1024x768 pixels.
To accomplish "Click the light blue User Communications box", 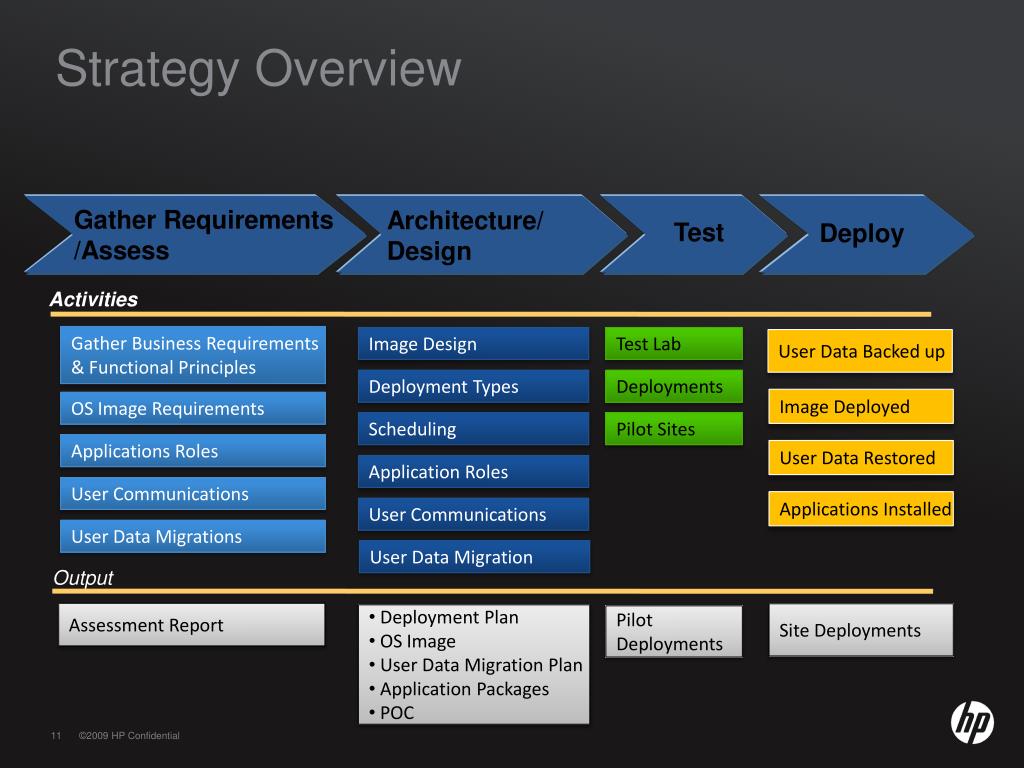I will 193,494.
